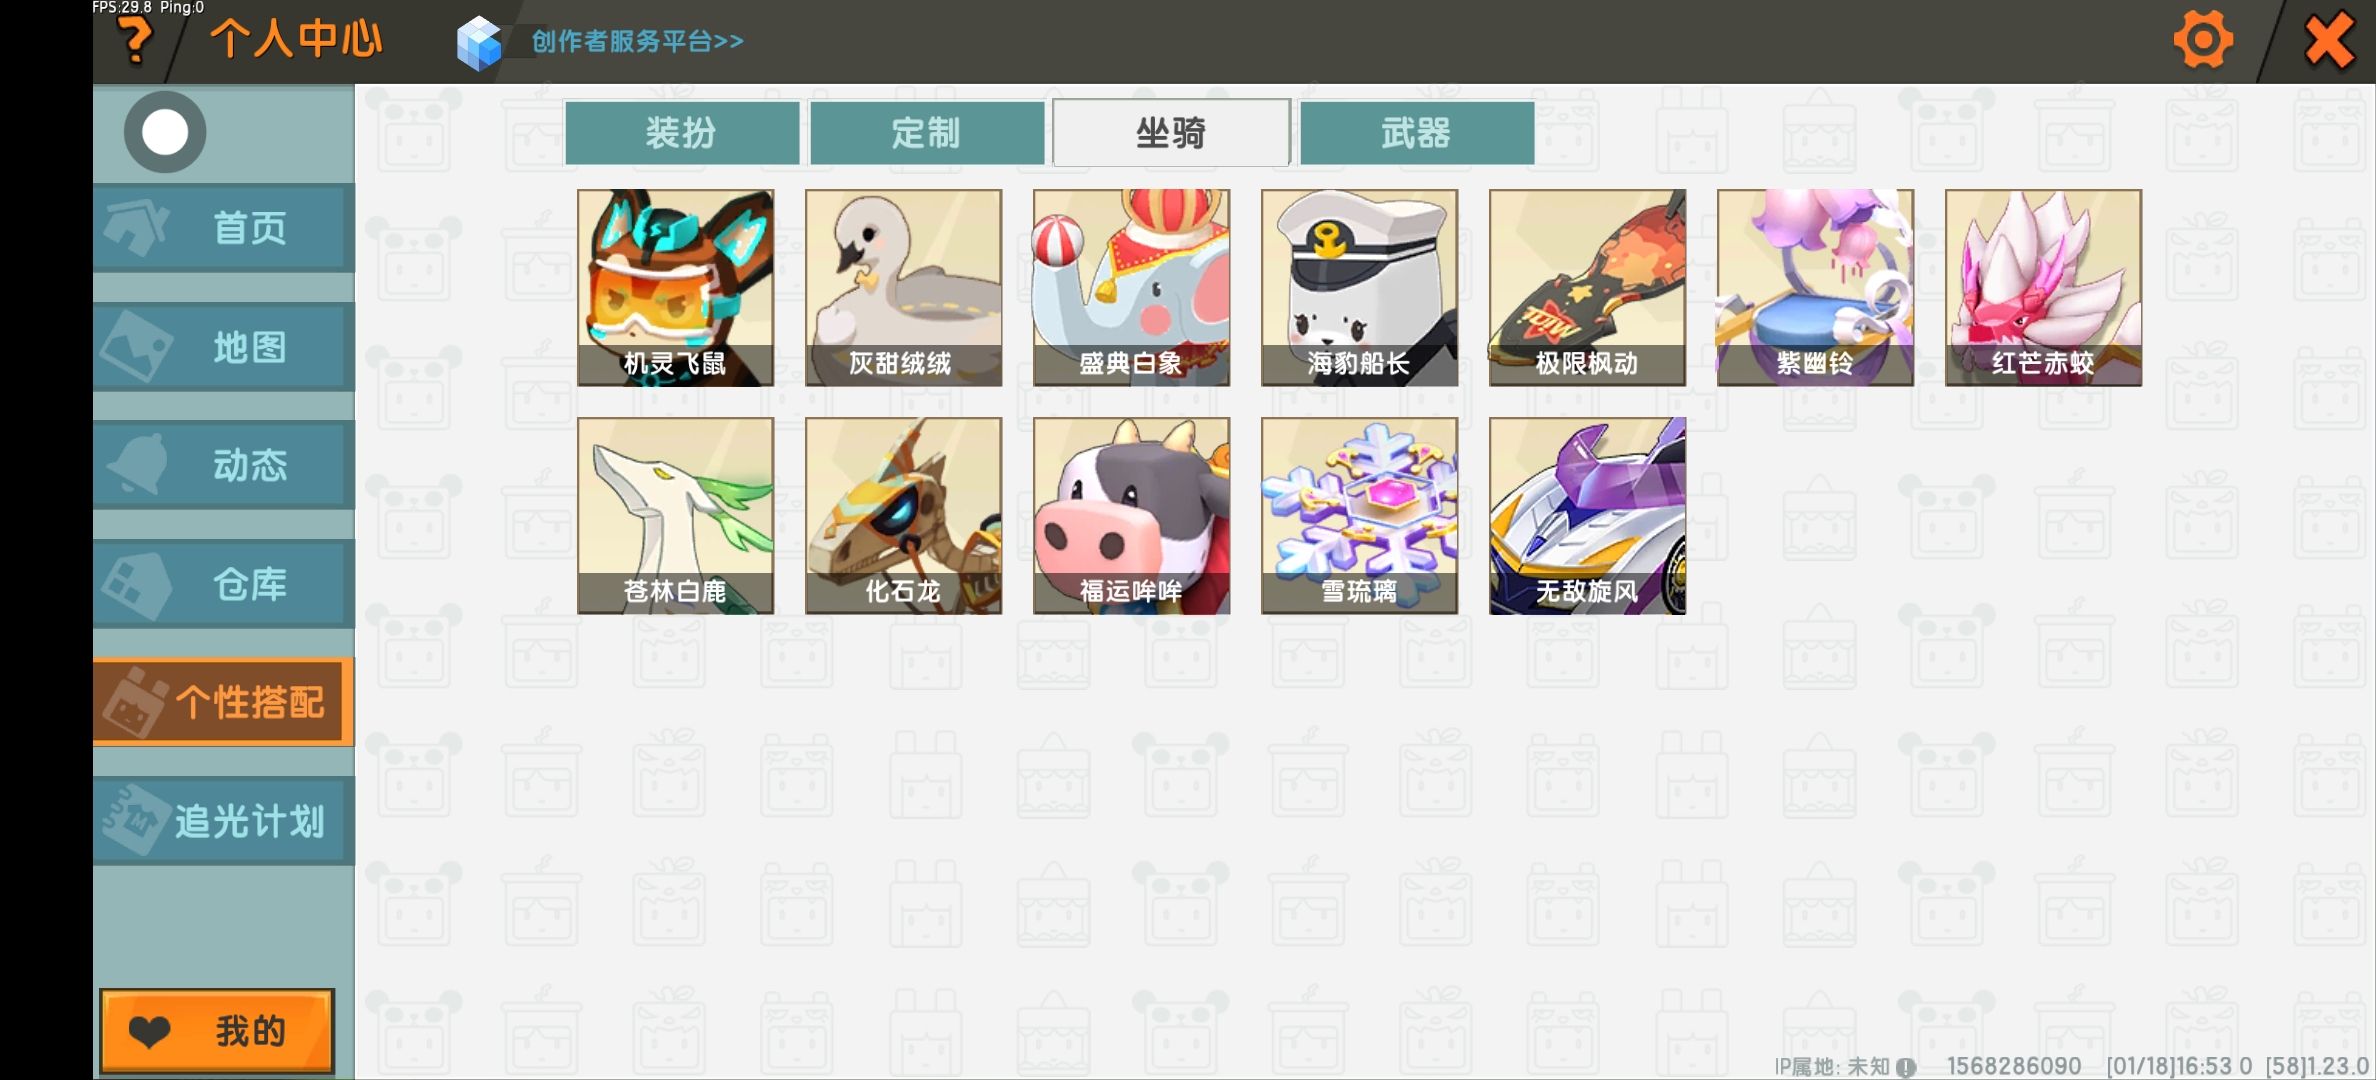Screen dimensions: 2376x1080
Task: Tap the round avatar circle in sidebar
Action: point(165,132)
